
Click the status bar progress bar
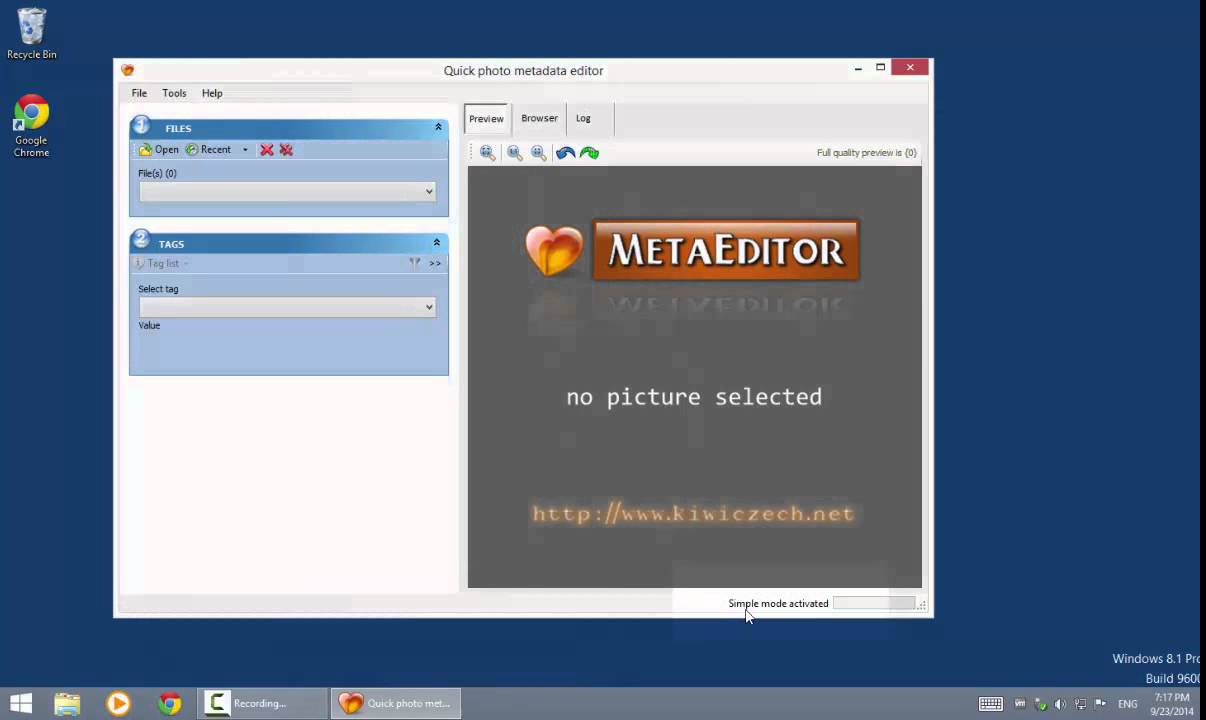coord(874,603)
